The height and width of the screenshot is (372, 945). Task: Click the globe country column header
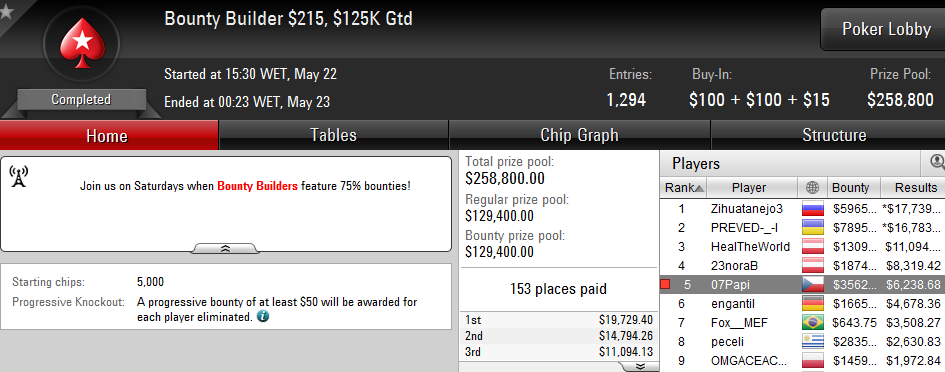(812, 188)
